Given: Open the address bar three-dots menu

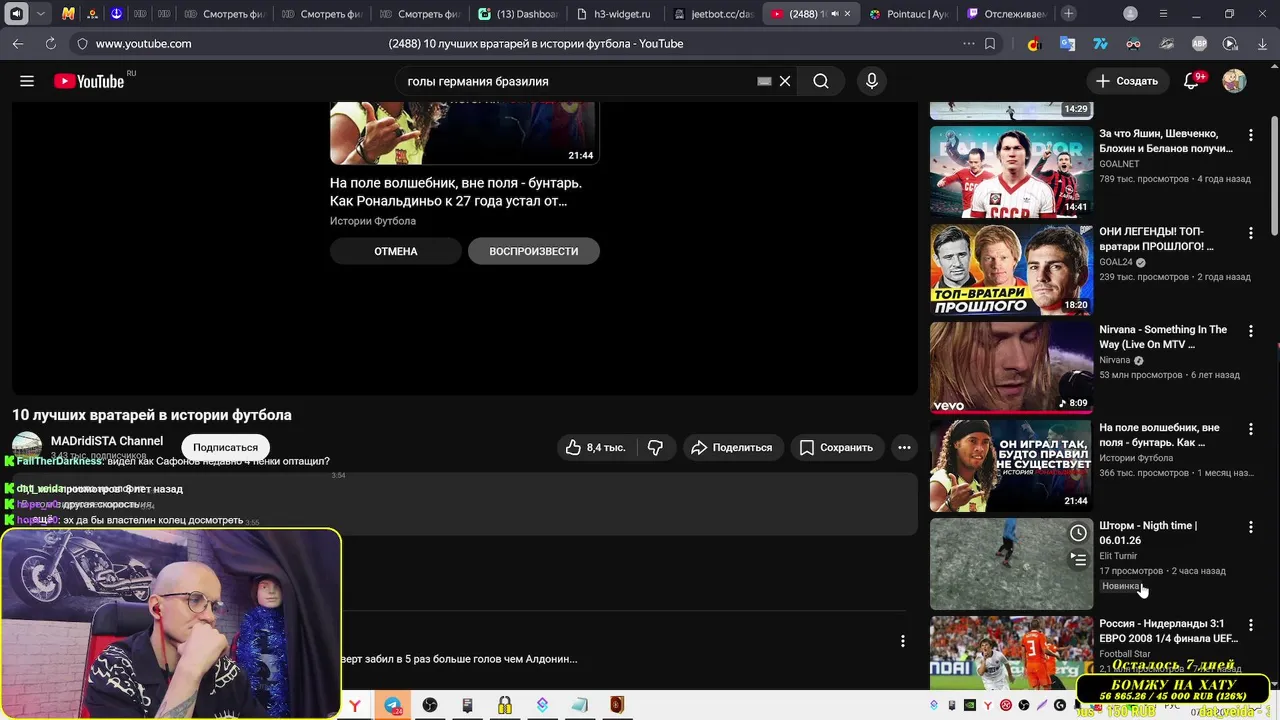Looking at the screenshot, I should tap(968, 44).
